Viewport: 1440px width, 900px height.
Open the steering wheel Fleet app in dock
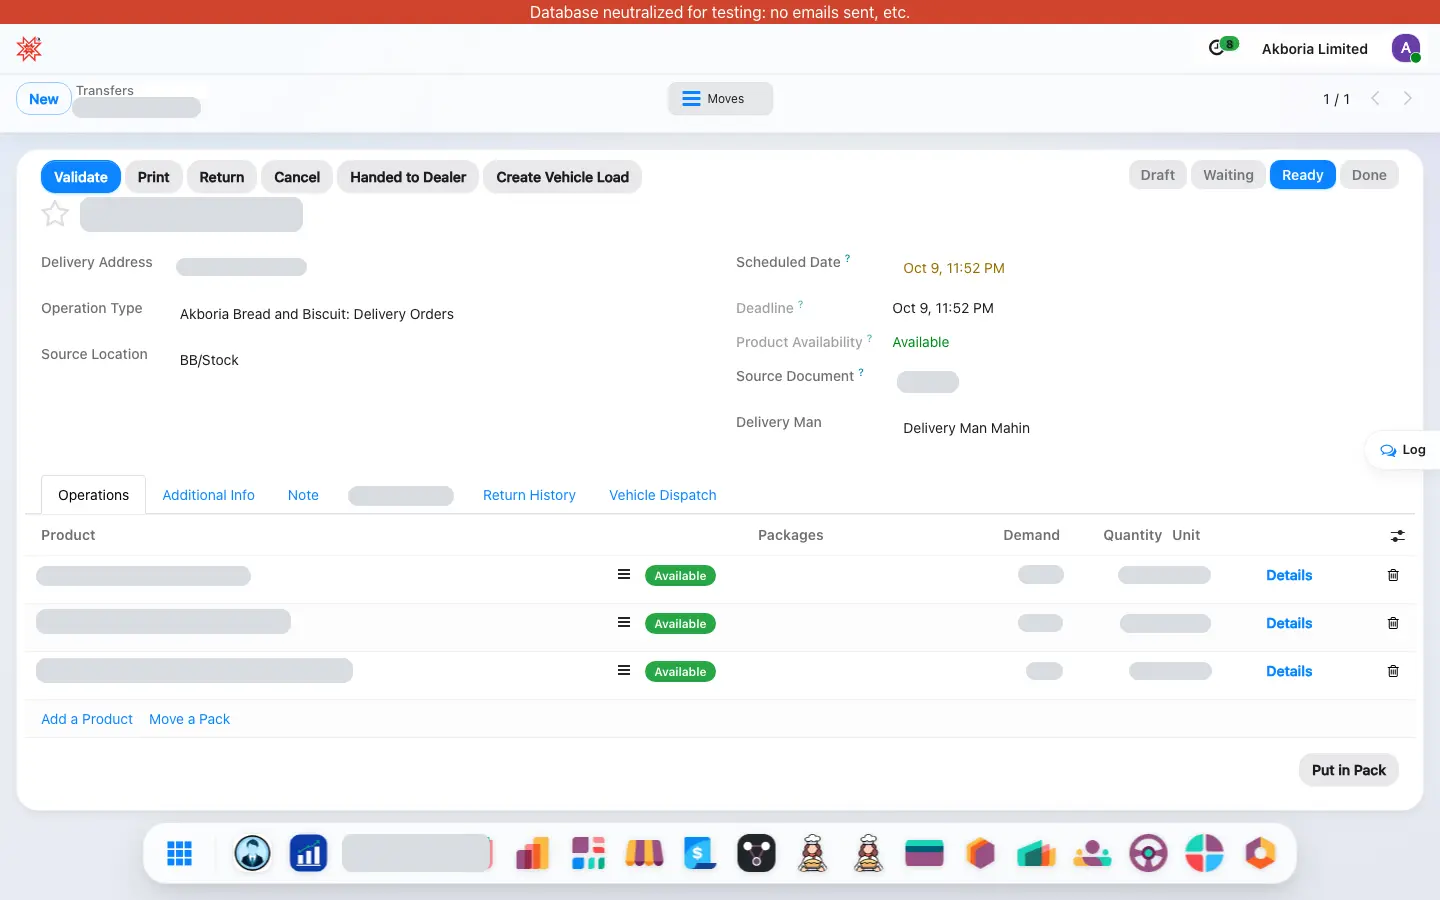[1148, 853]
